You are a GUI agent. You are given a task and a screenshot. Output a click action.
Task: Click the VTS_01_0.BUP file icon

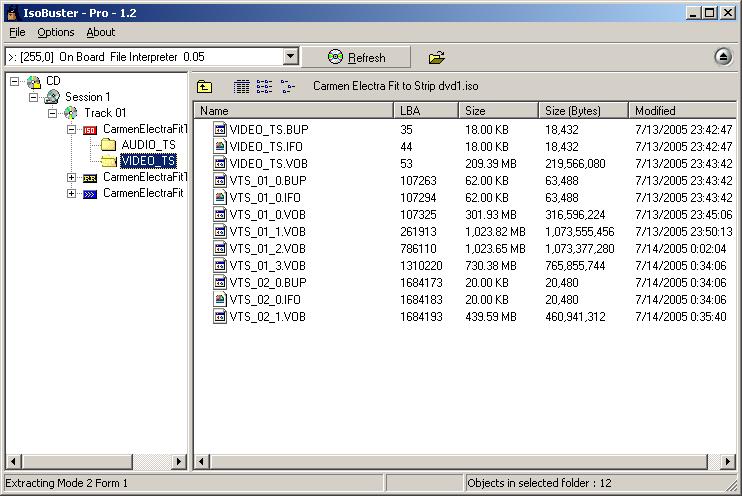(220, 180)
